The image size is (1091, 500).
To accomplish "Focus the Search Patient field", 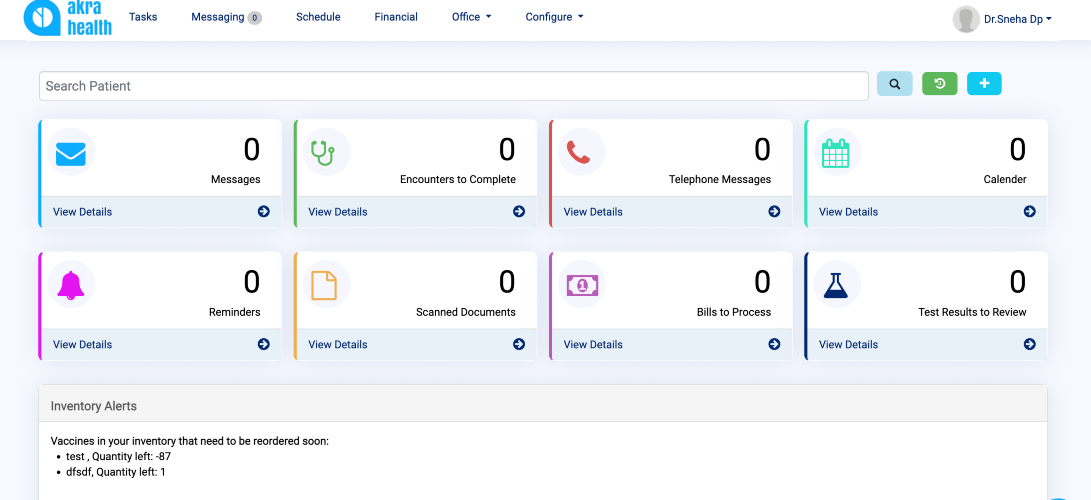I will click(x=454, y=86).
